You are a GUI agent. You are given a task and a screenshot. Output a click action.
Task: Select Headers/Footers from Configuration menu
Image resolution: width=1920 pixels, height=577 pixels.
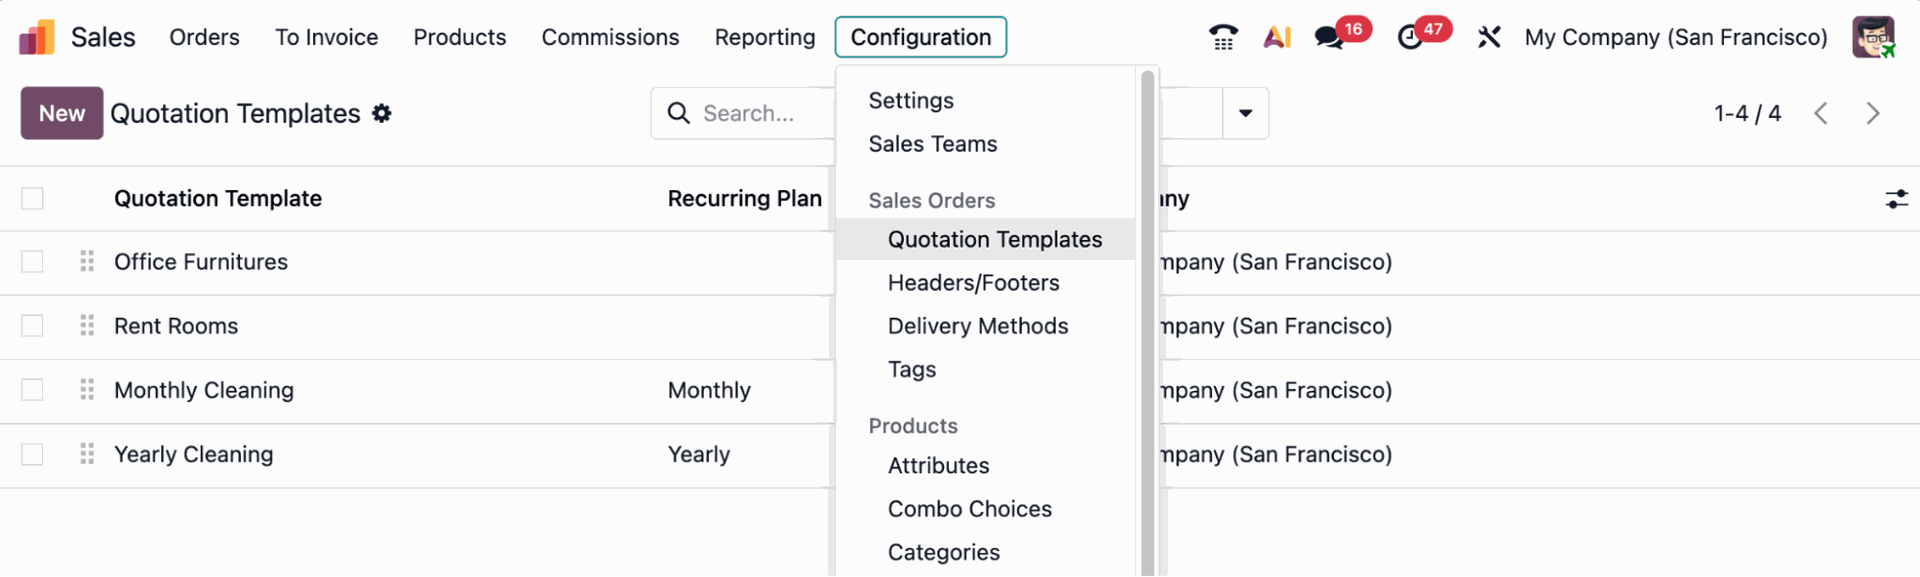point(973,283)
